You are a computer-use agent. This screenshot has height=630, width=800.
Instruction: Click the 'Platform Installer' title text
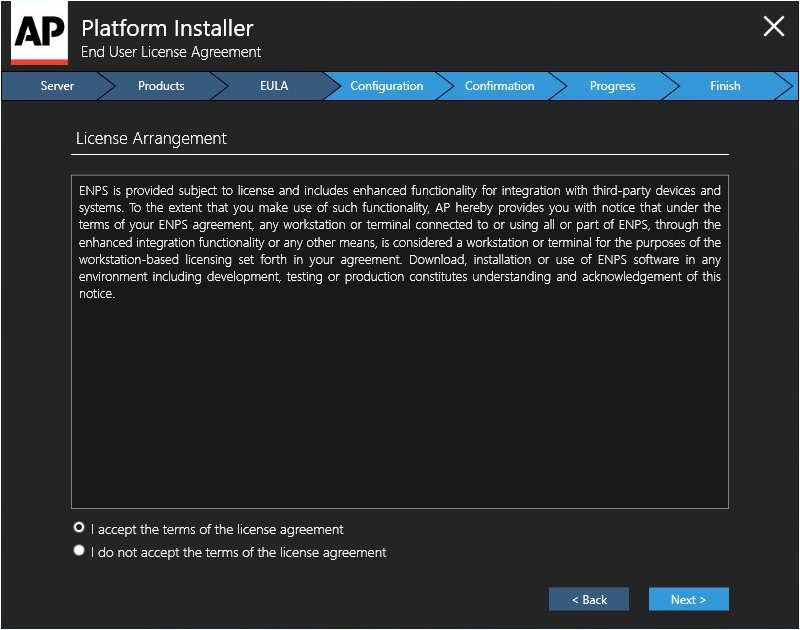(167, 28)
